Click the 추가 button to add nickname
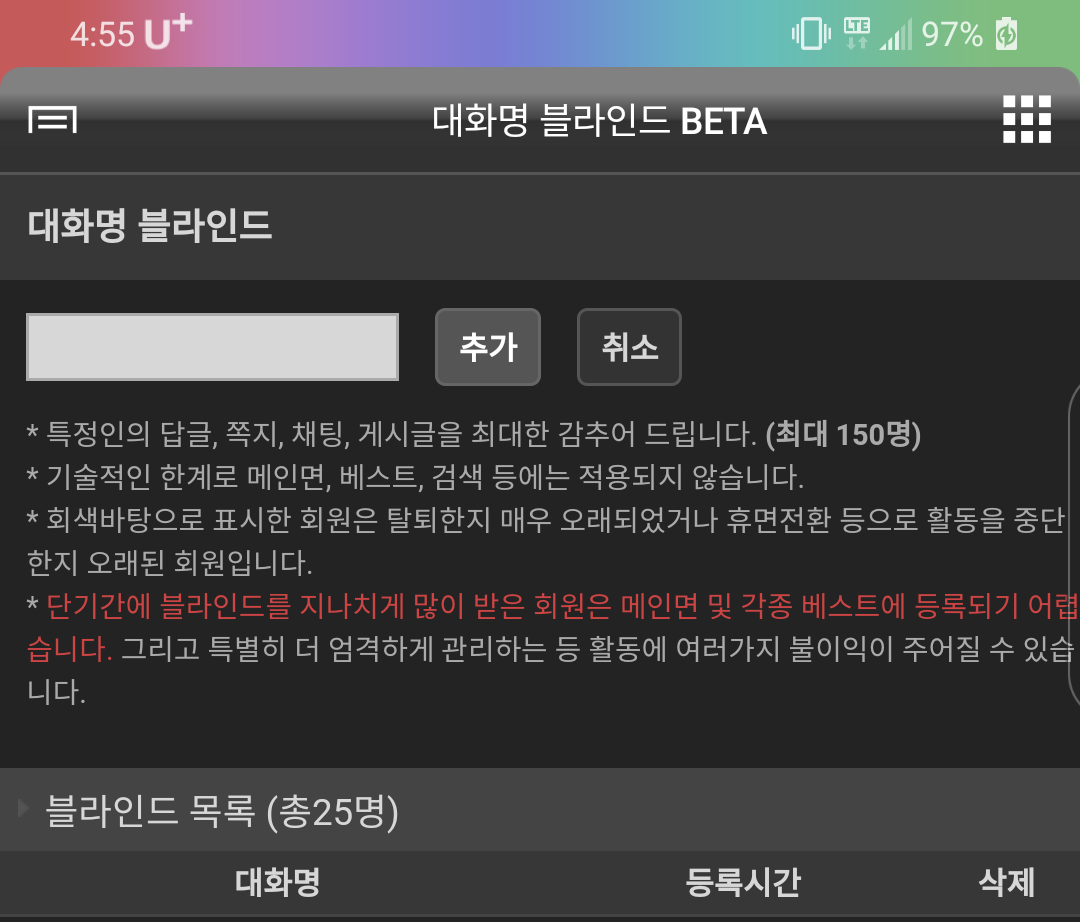1080x922 pixels. [488, 347]
